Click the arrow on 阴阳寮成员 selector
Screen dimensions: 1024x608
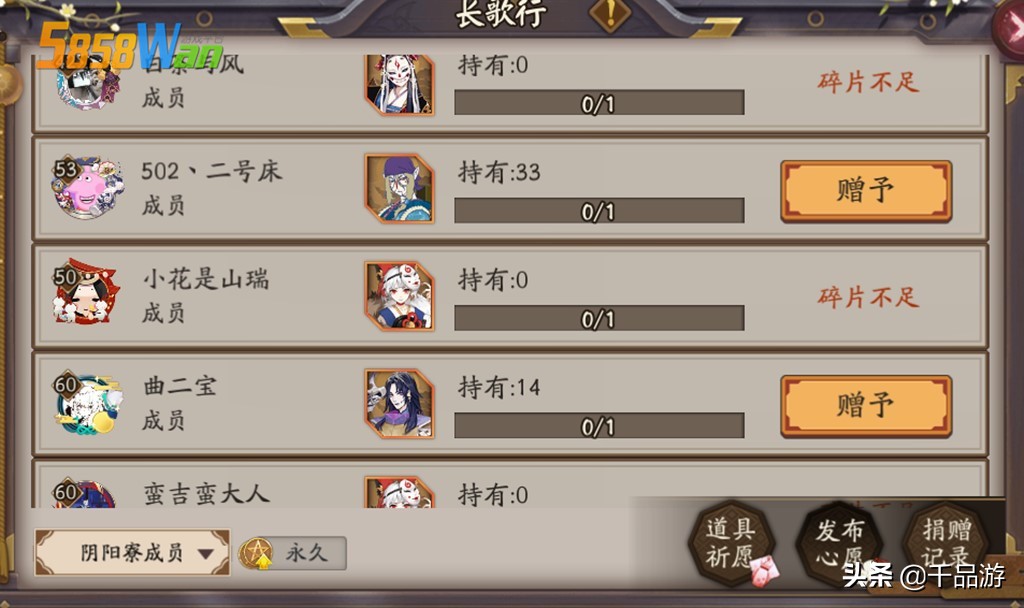point(206,554)
